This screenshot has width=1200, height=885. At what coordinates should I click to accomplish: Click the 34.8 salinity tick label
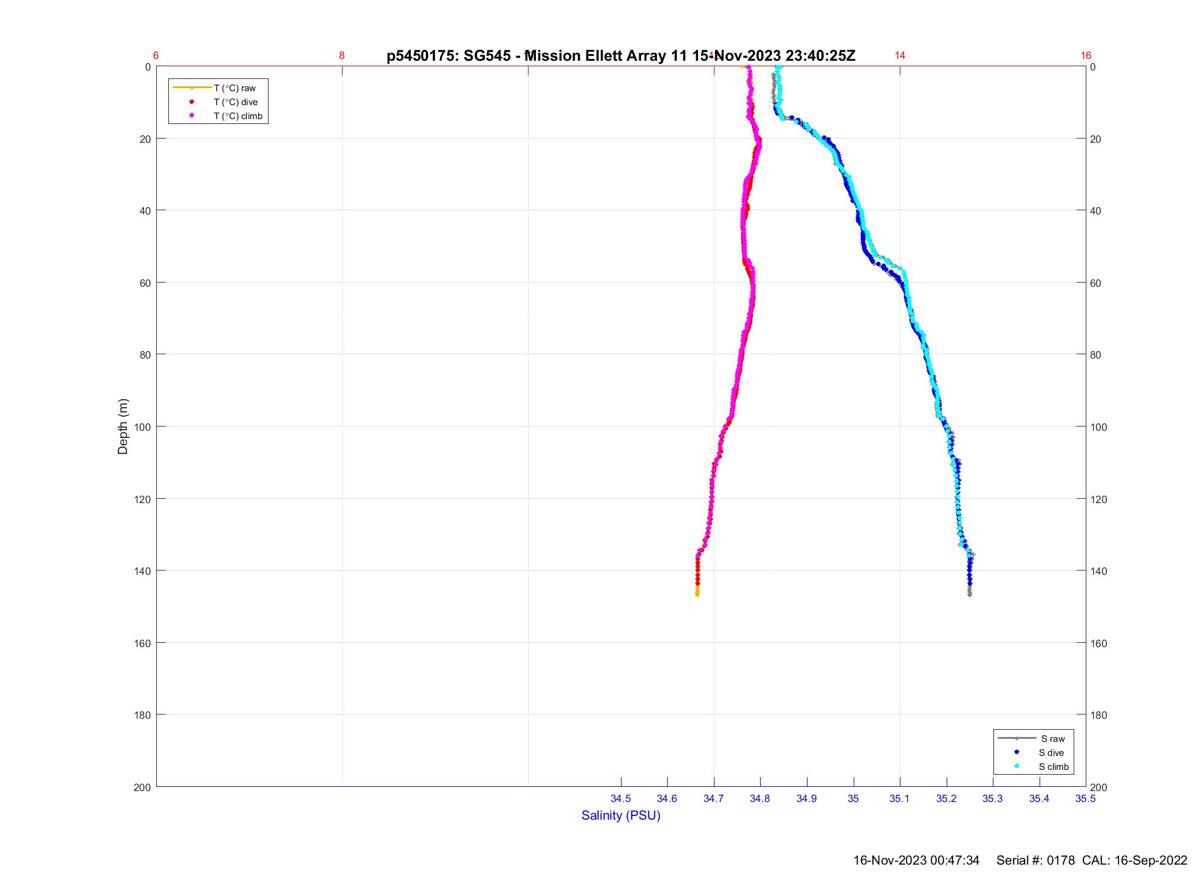tap(760, 798)
